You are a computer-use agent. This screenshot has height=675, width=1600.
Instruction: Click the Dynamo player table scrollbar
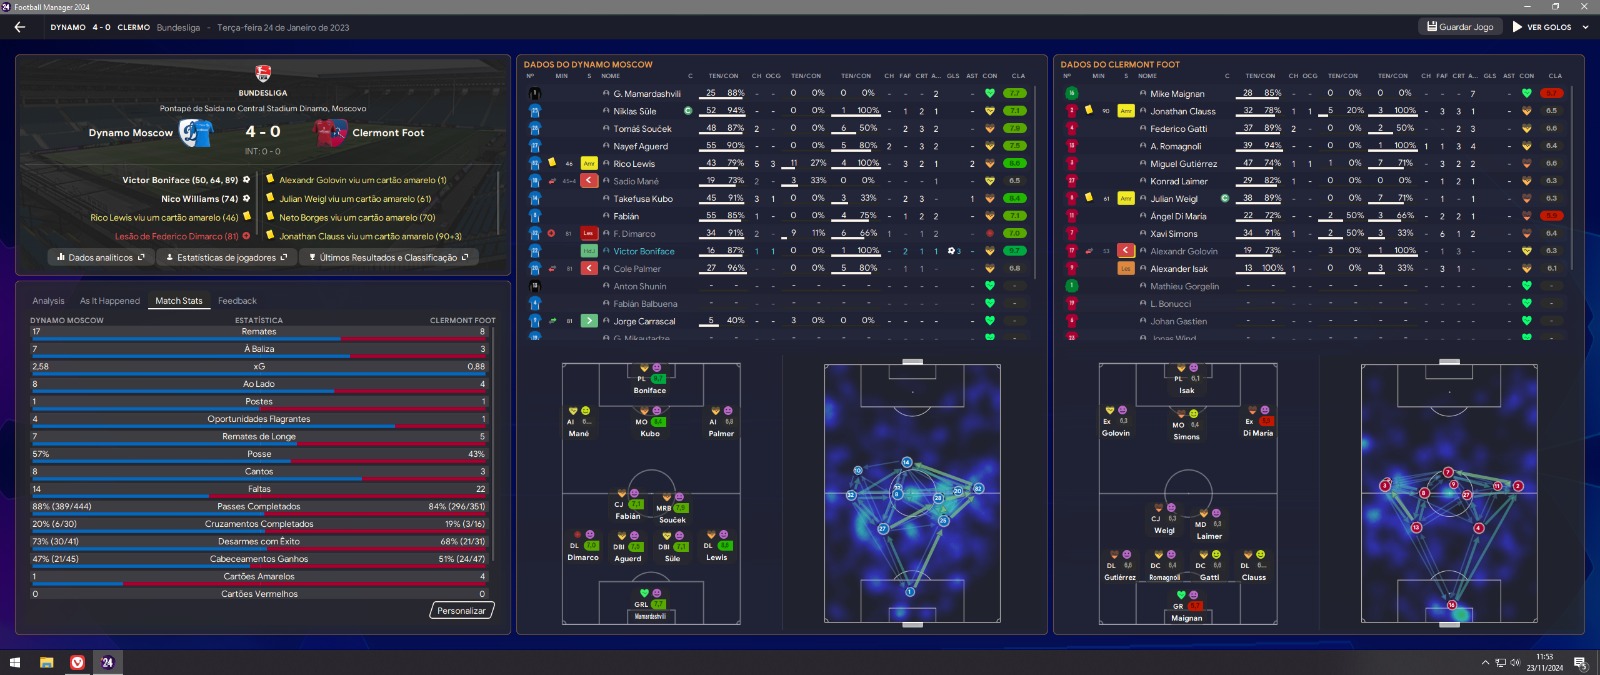click(1034, 180)
